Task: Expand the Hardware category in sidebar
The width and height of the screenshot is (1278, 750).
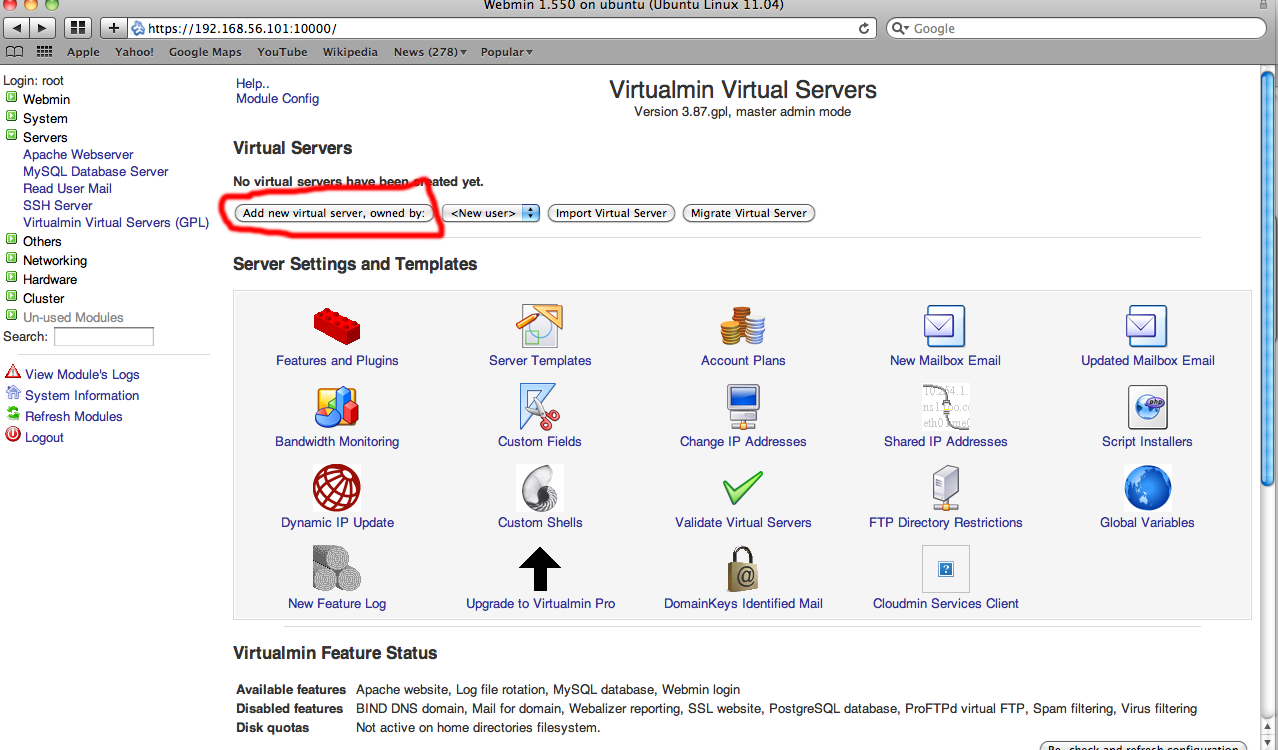Action: pos(12,278)
